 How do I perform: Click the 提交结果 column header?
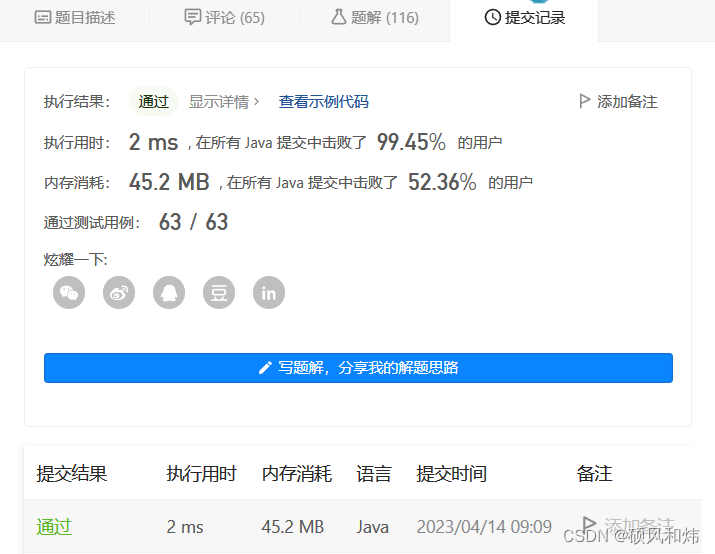point(72,474)
